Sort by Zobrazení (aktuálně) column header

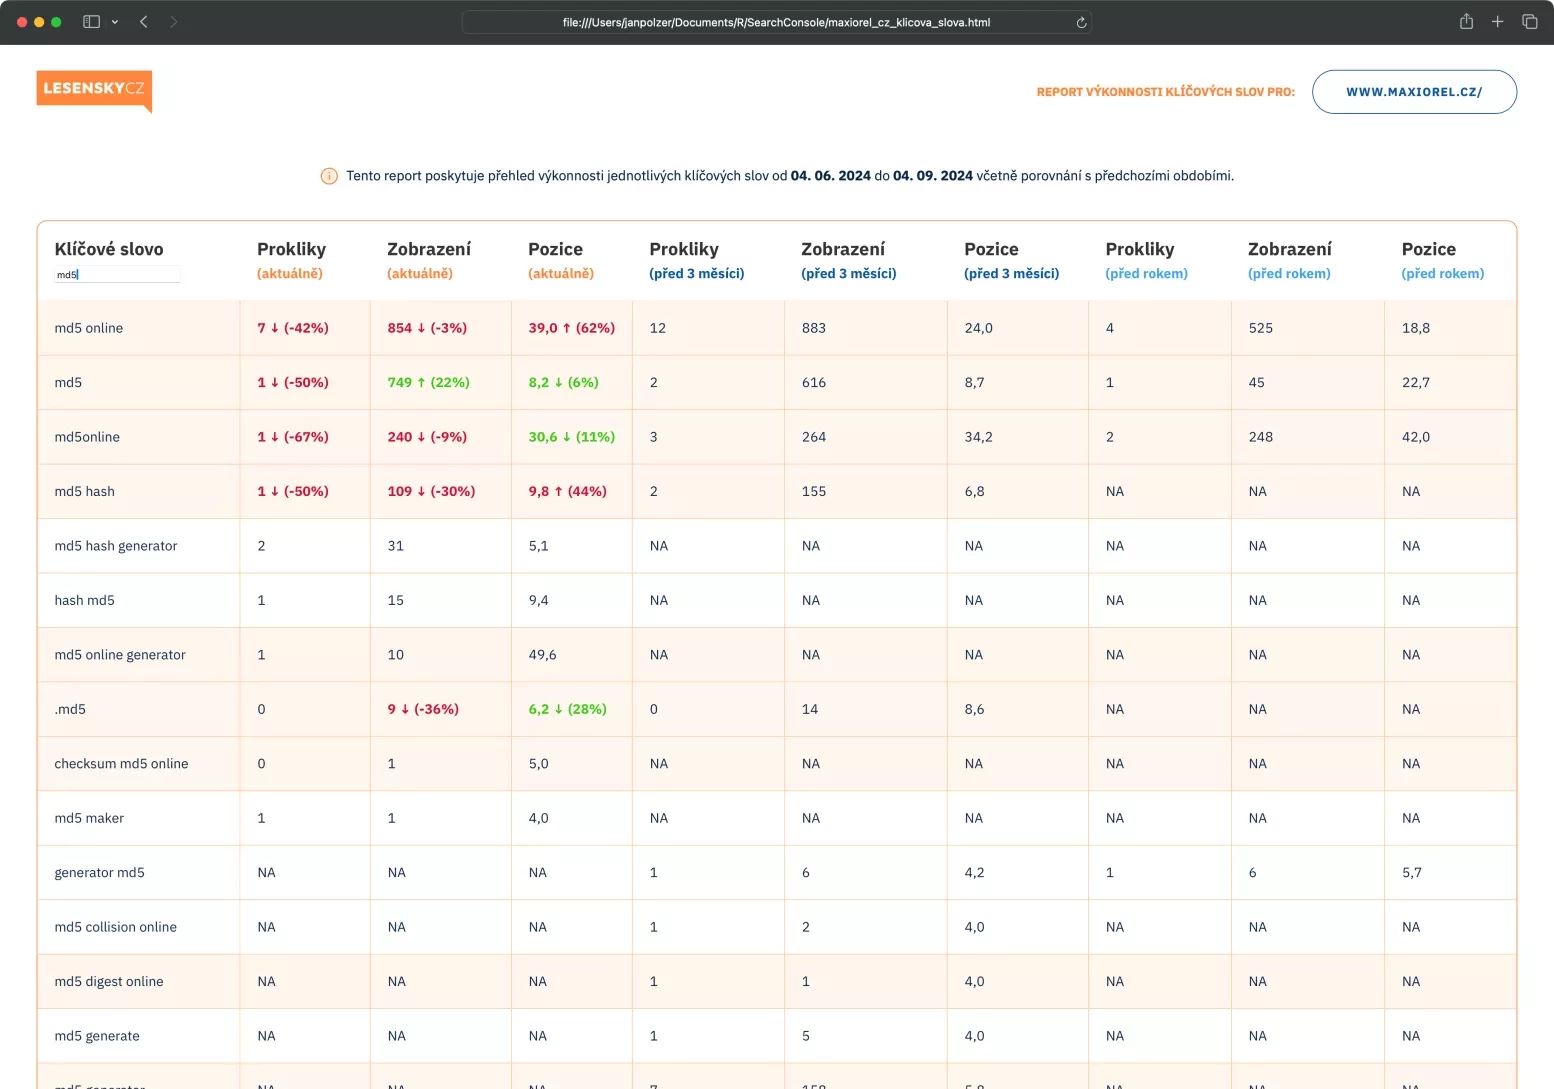429,260
